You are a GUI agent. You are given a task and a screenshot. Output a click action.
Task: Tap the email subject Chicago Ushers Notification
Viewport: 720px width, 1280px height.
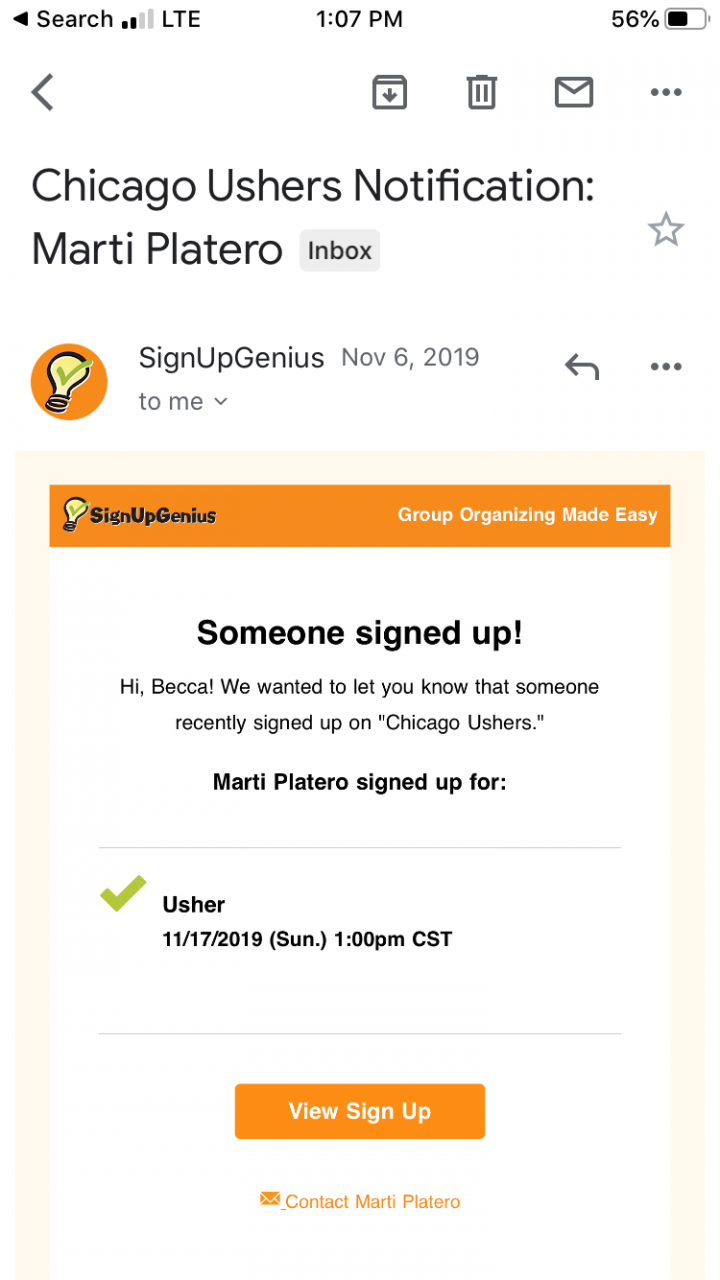tap(312, 187)
